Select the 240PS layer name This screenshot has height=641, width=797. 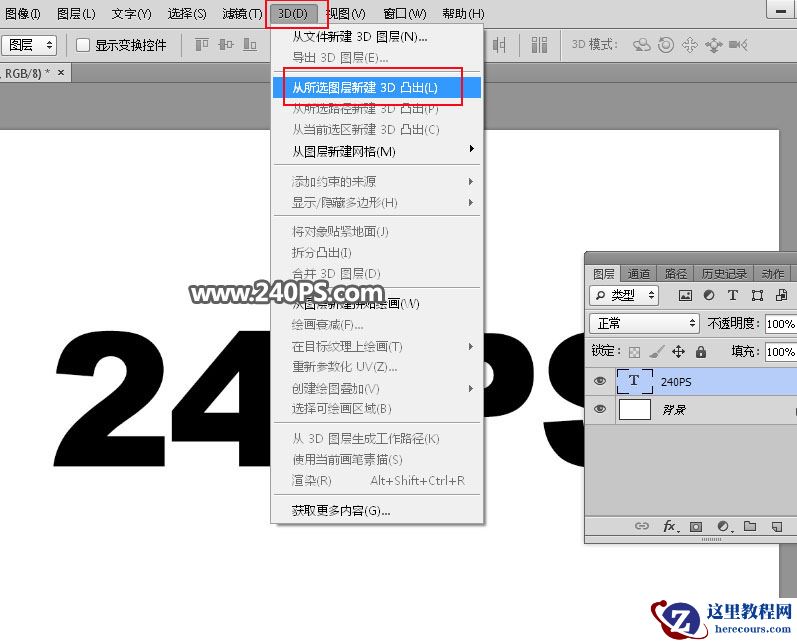[676, 382]
